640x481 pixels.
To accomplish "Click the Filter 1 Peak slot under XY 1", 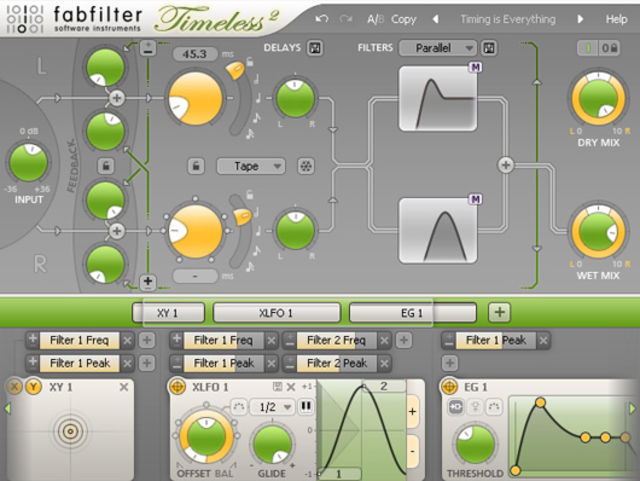I will (x=80, y=363).
